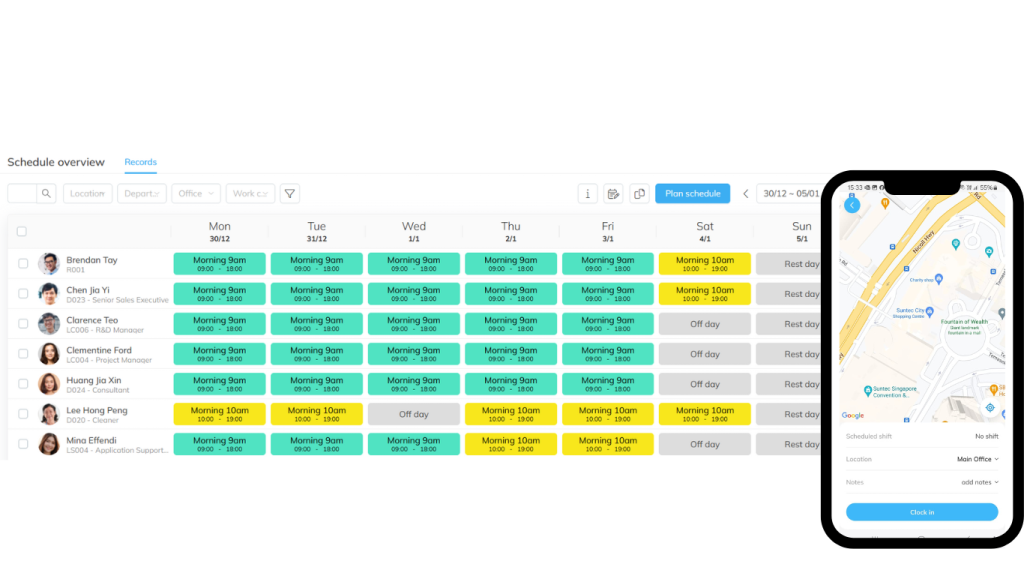Open the advanced filter funnel icon

(x=290, y=193)
